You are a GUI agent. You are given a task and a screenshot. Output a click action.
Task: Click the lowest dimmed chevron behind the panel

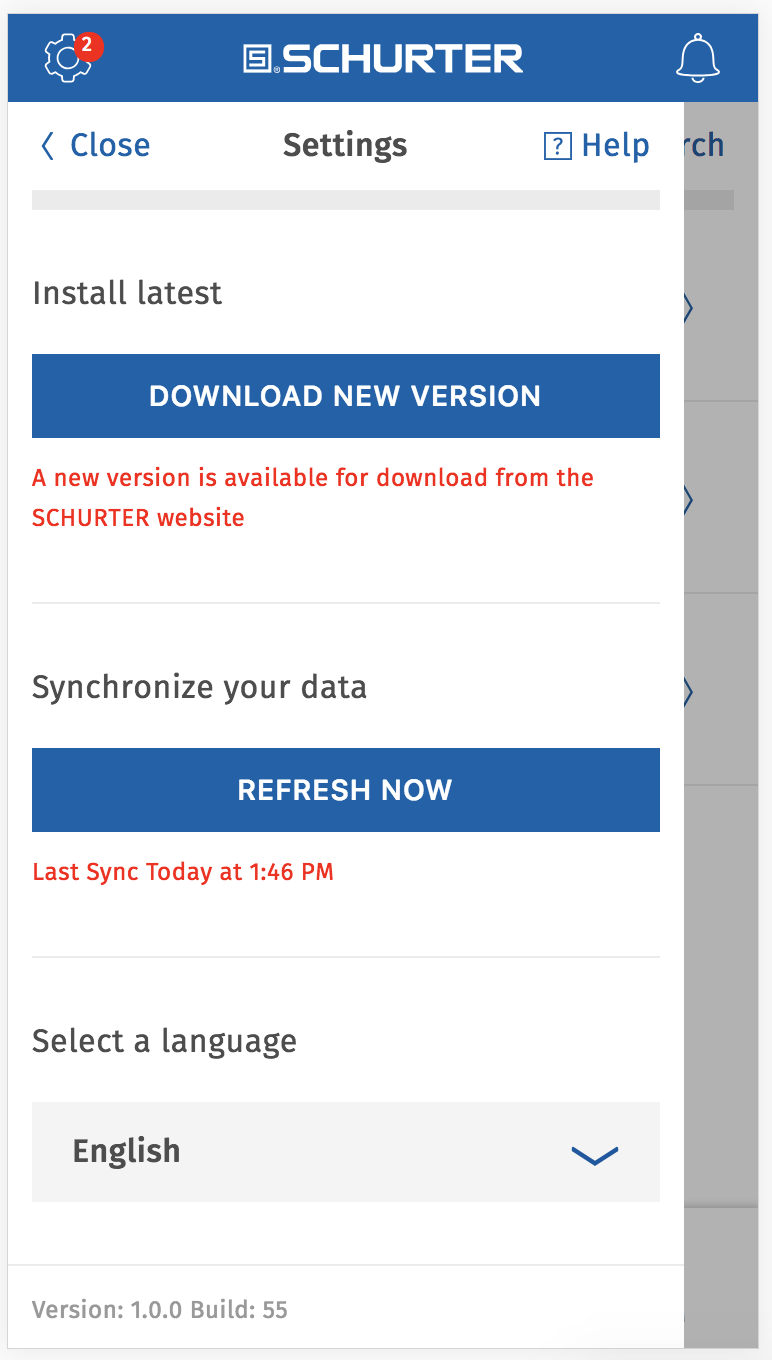(x=688, y=691)
